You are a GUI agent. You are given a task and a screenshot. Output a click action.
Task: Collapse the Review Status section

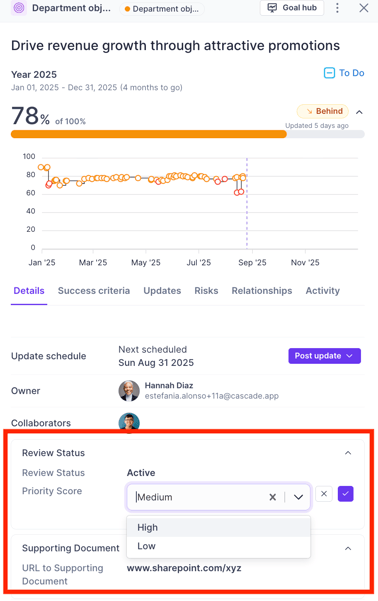pos(348,453)
